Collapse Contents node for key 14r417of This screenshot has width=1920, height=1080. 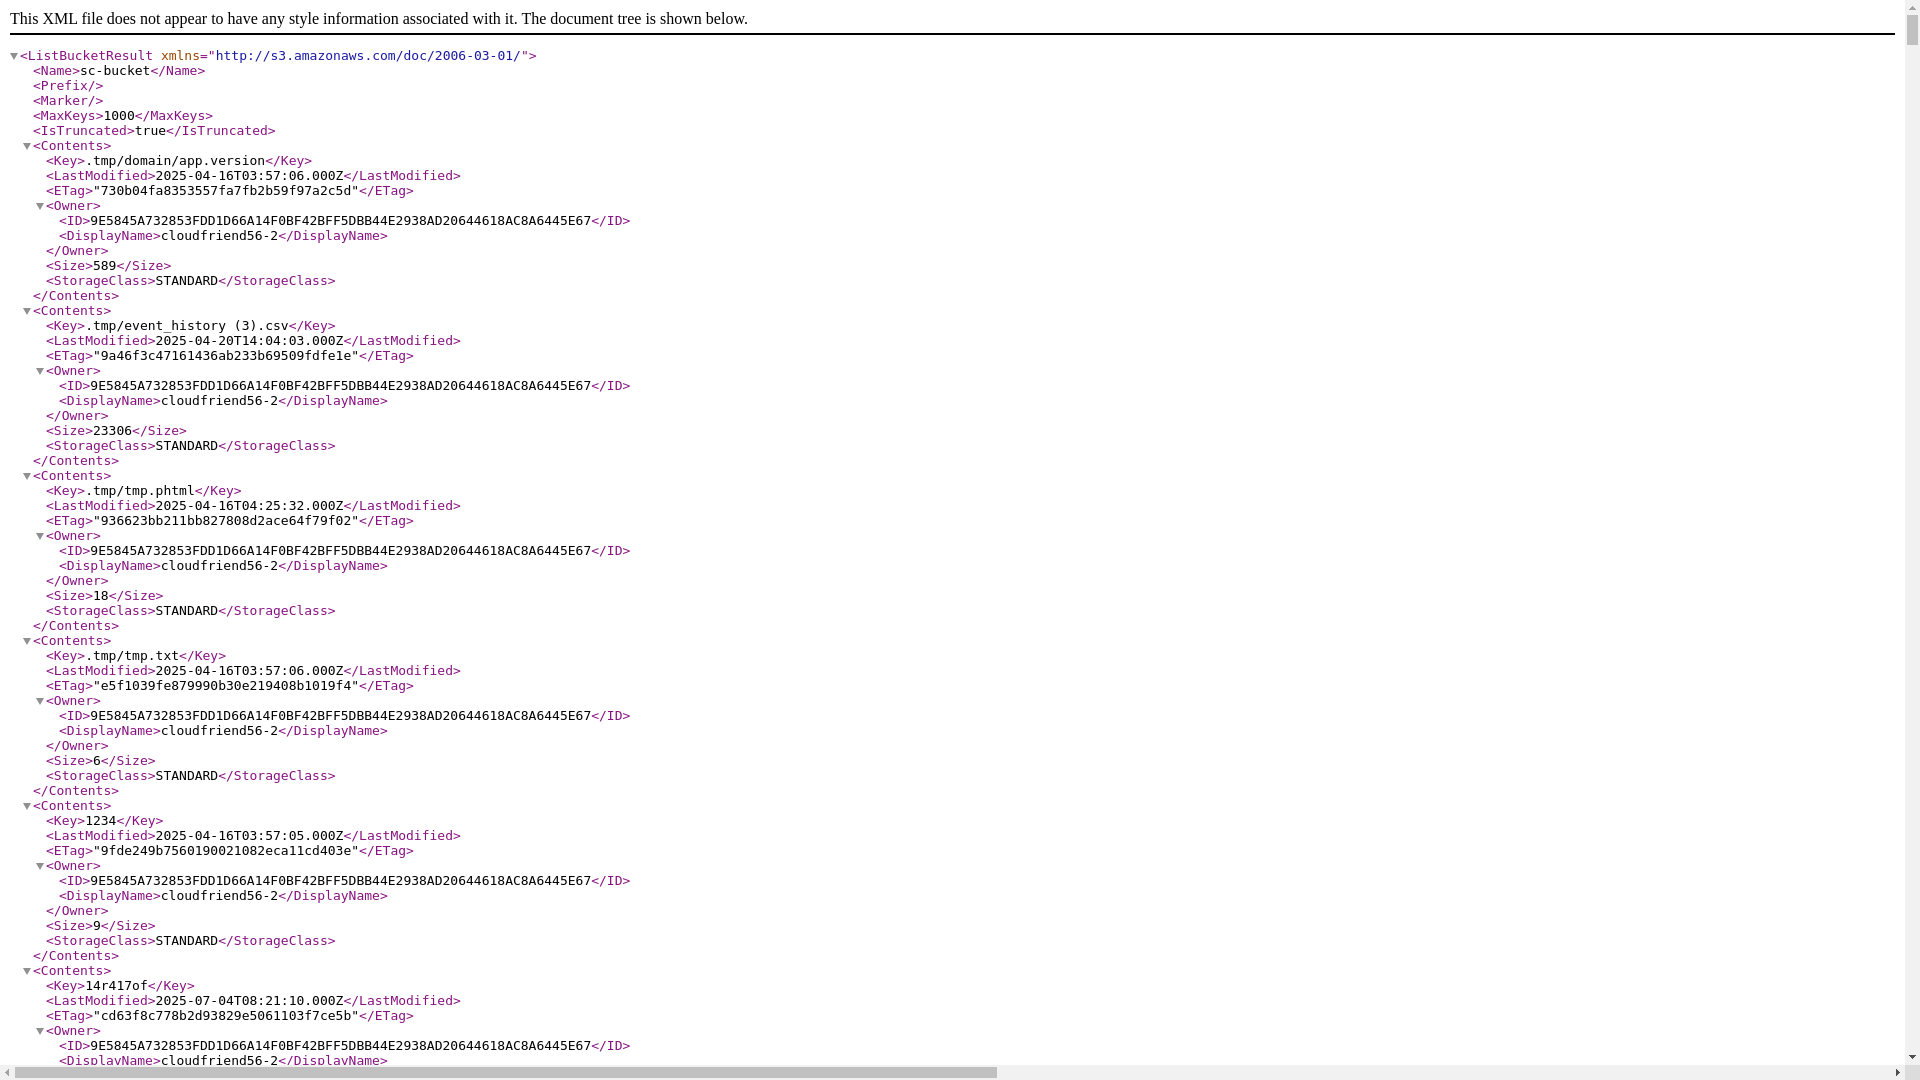tap(27, 971)
